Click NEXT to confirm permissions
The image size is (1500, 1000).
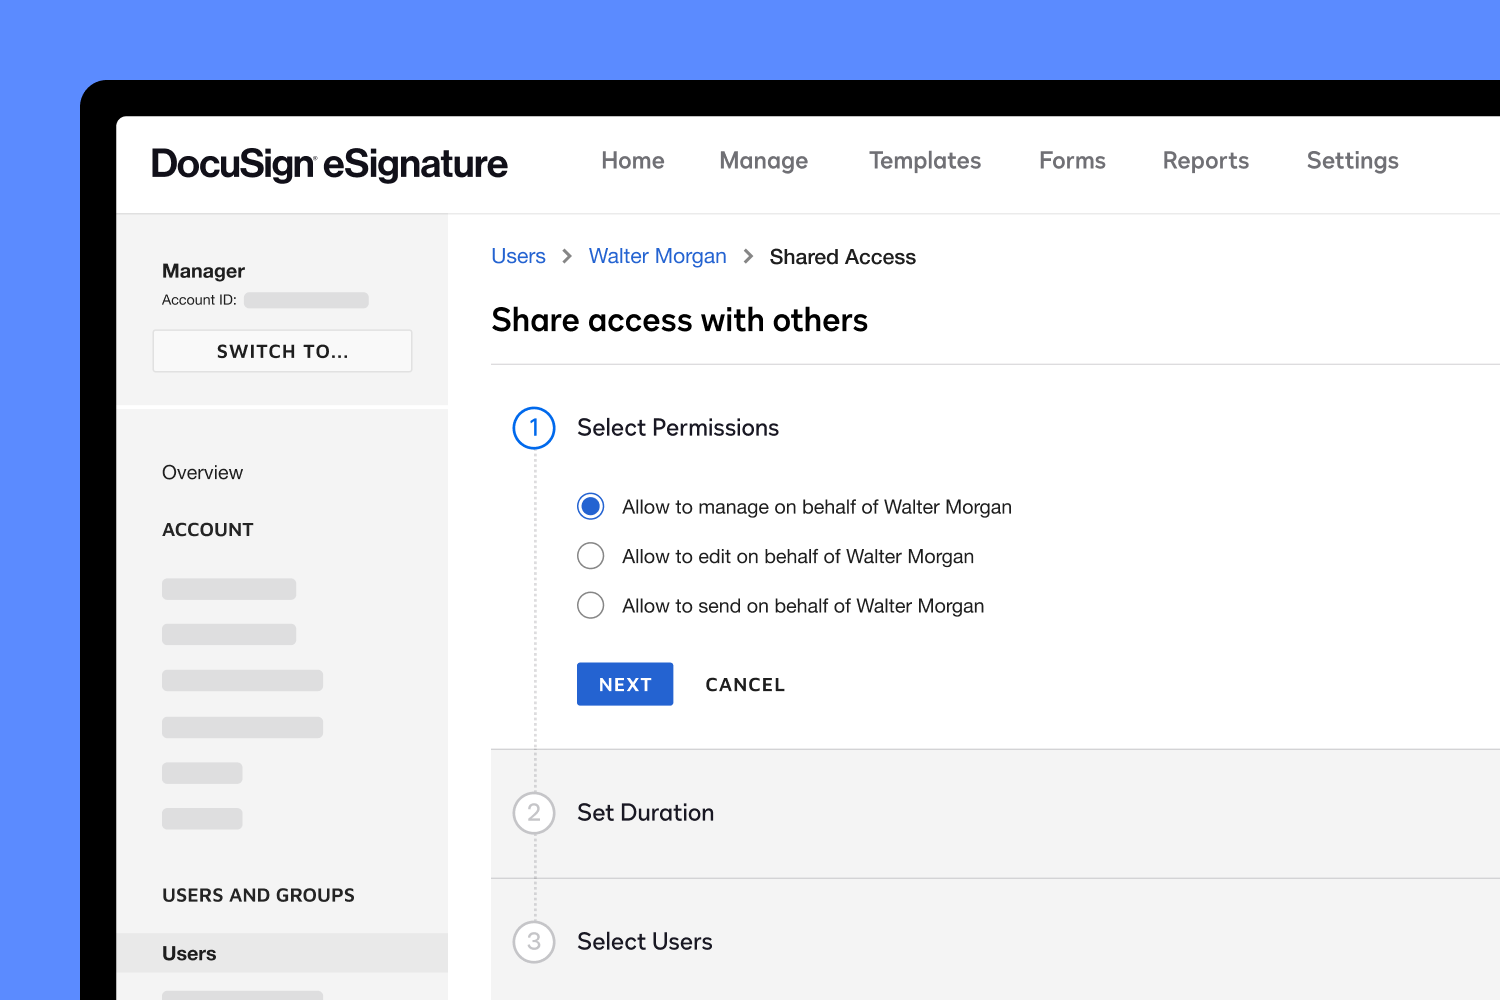[x=624, y=684]
